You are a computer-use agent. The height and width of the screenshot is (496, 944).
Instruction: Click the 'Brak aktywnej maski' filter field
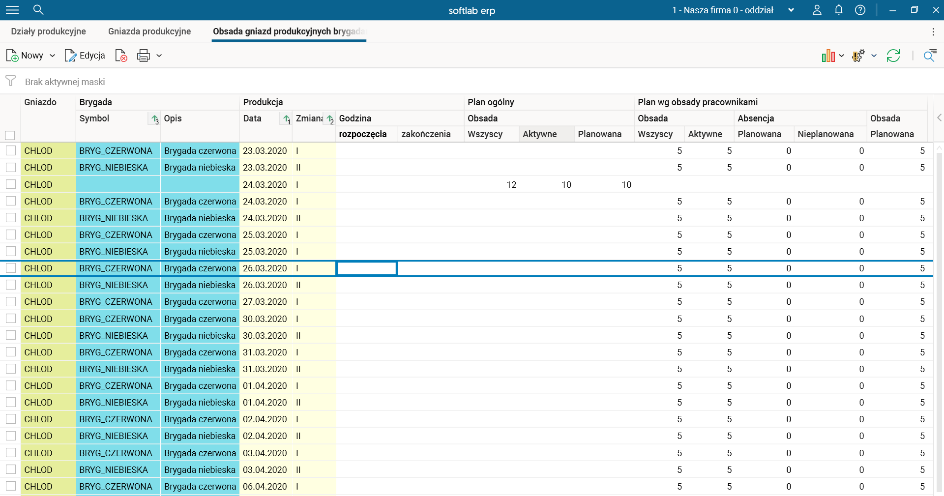click(66, 81)
